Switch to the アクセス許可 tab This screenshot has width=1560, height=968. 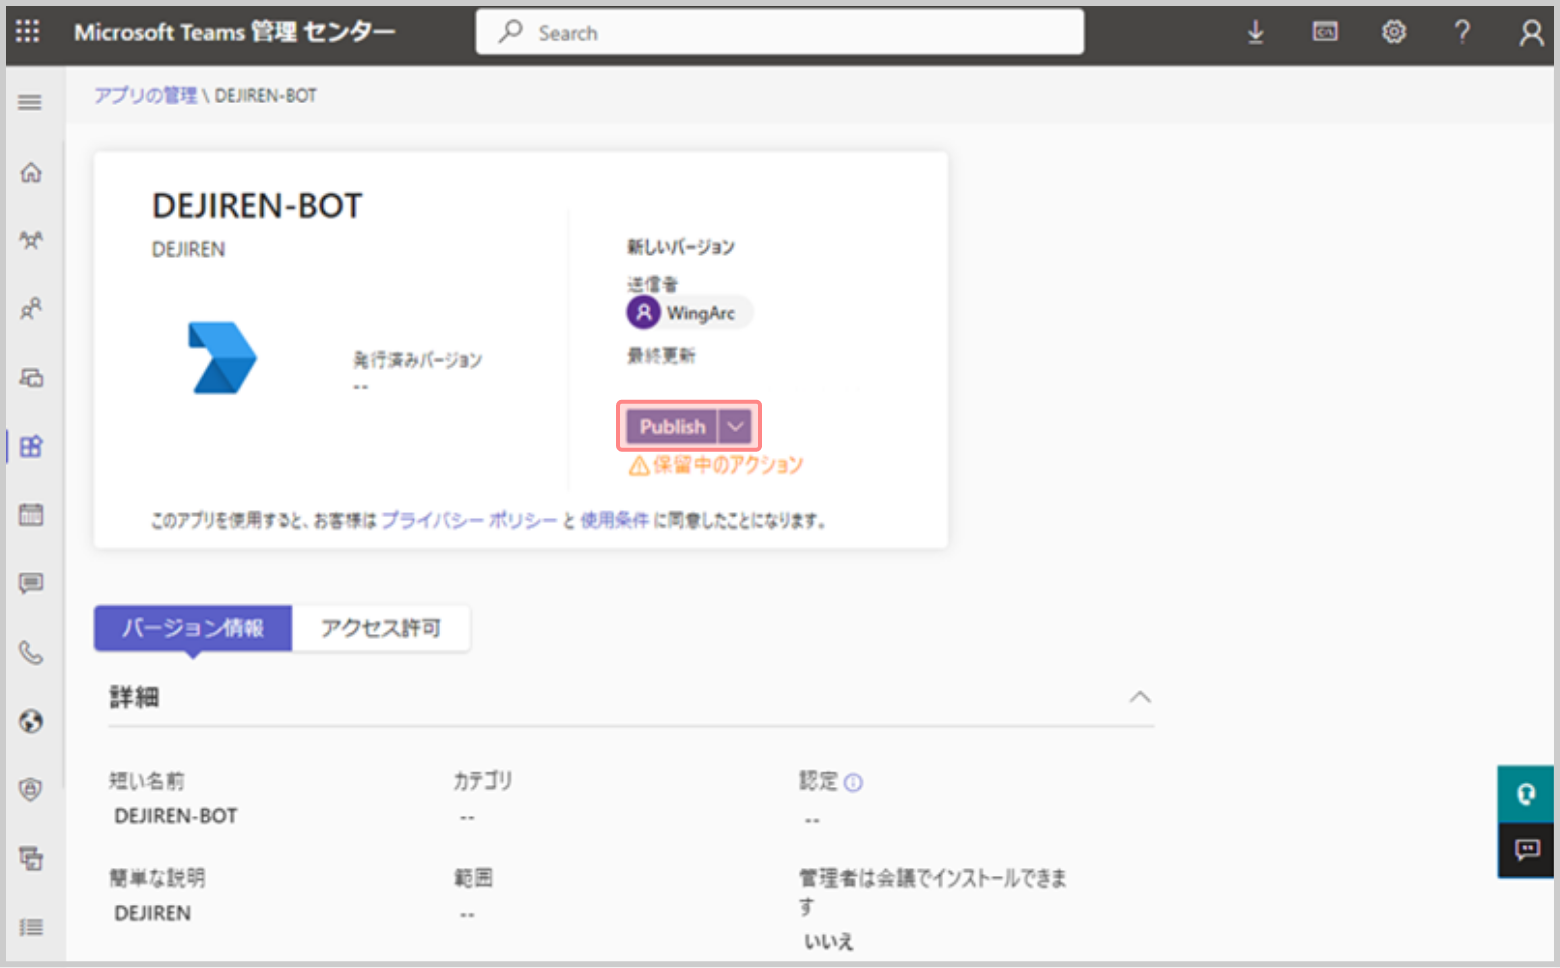[x=380, y=628]
